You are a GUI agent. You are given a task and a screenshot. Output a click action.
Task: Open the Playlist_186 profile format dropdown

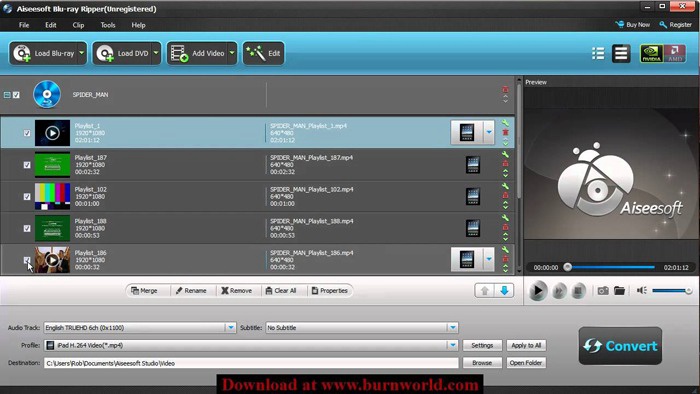(489, 259)
